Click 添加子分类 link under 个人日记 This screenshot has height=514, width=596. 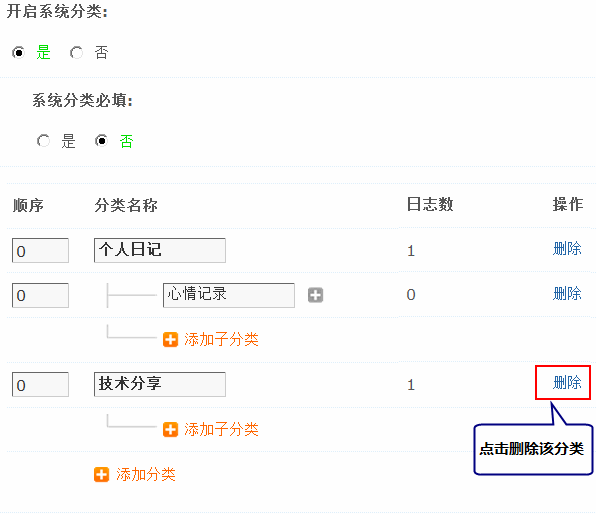click(x=221, y=339)
